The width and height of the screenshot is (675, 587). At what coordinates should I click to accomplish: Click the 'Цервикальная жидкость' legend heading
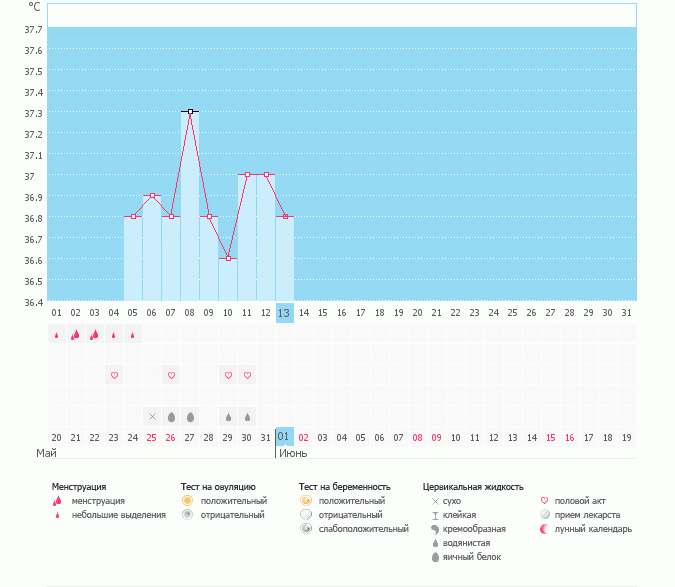coord(473,486)
